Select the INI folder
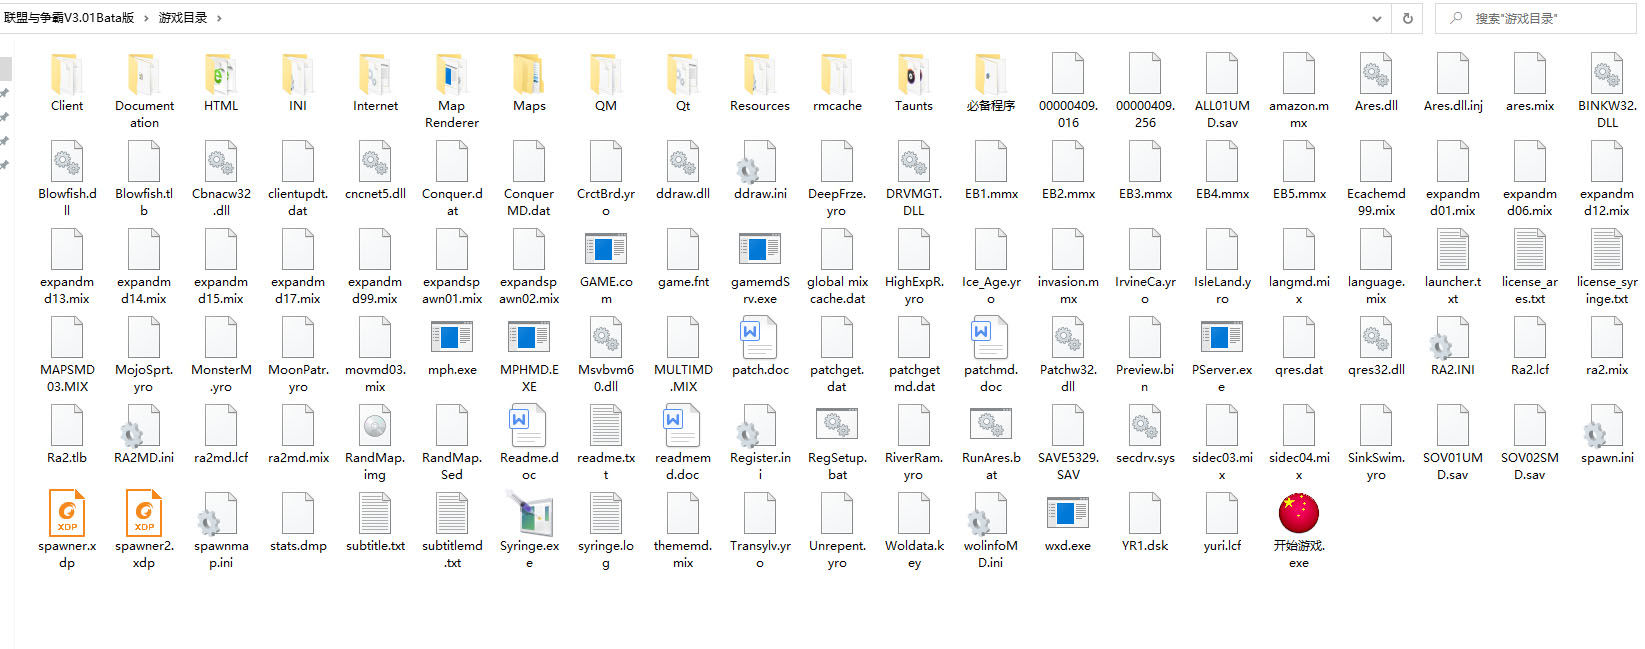This screenshot has width=1645, height=649. [x=298, y=74]
